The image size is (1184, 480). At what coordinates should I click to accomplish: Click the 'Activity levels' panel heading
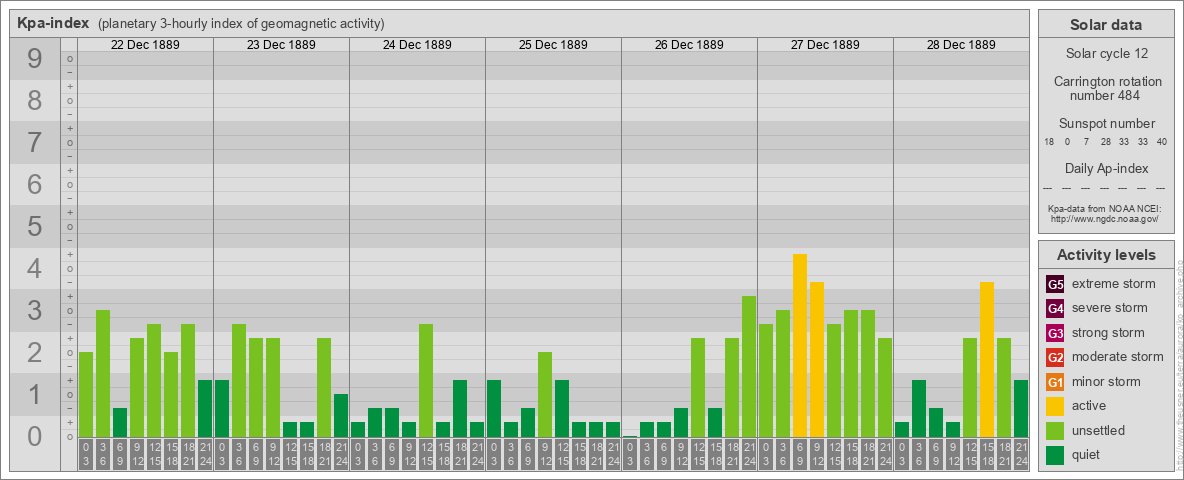tap(1106, 255)
